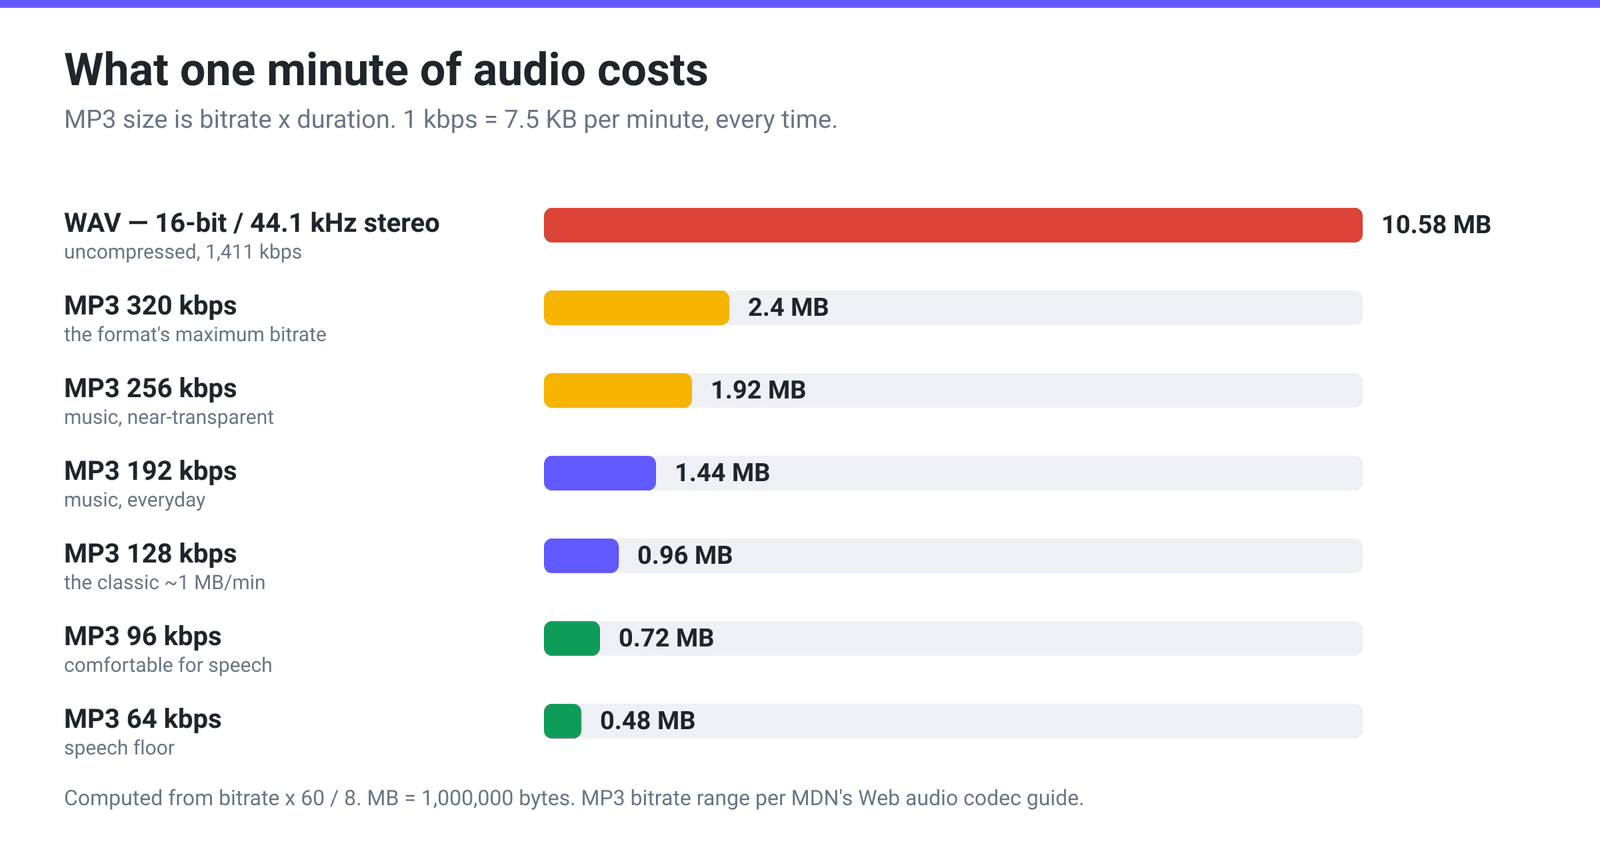Click 'speech floor' caption
Viewport: 1600px width, 861px height.
(x=119, y=749)
